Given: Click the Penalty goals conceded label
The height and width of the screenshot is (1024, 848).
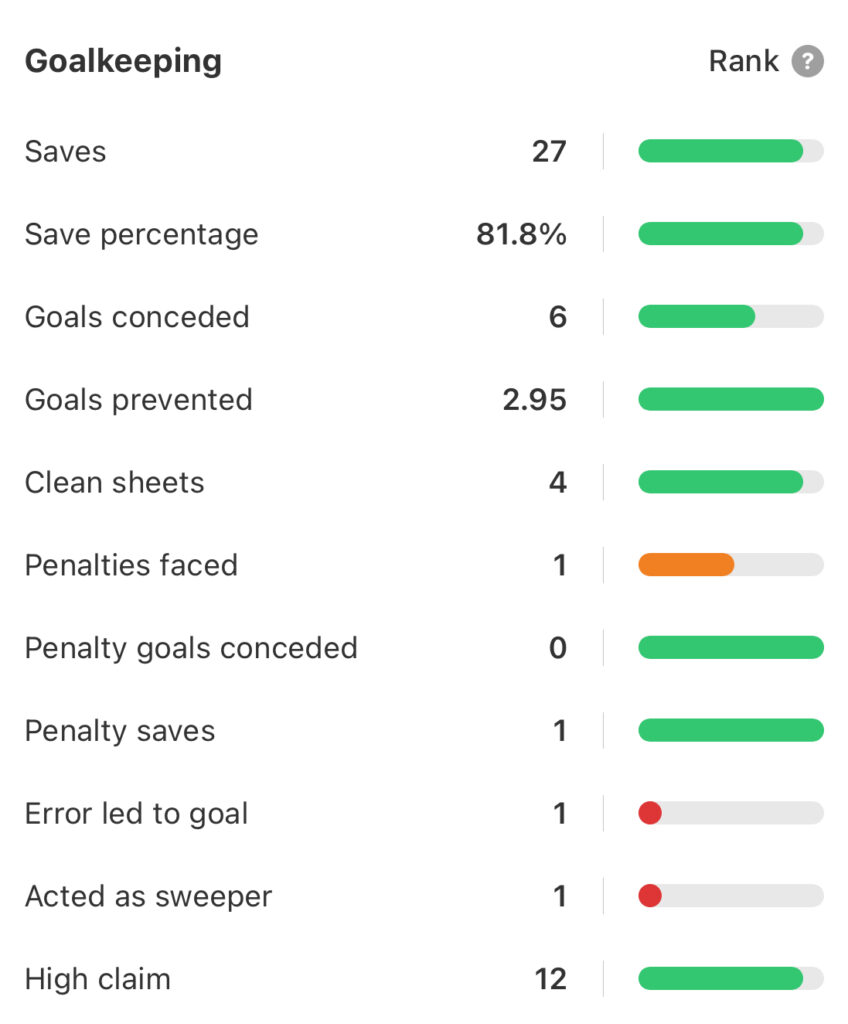Looking at the screenshot, I should [x=191, y=648].
